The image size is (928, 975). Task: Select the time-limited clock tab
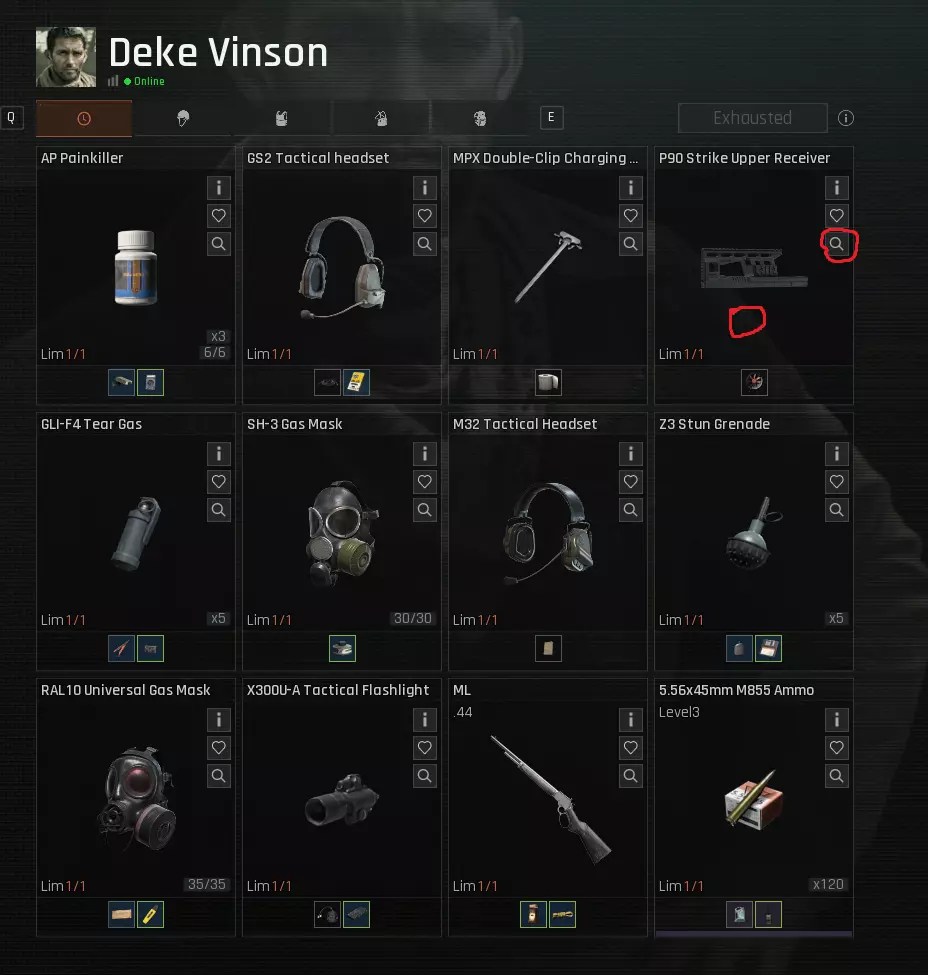coord(84,118)
